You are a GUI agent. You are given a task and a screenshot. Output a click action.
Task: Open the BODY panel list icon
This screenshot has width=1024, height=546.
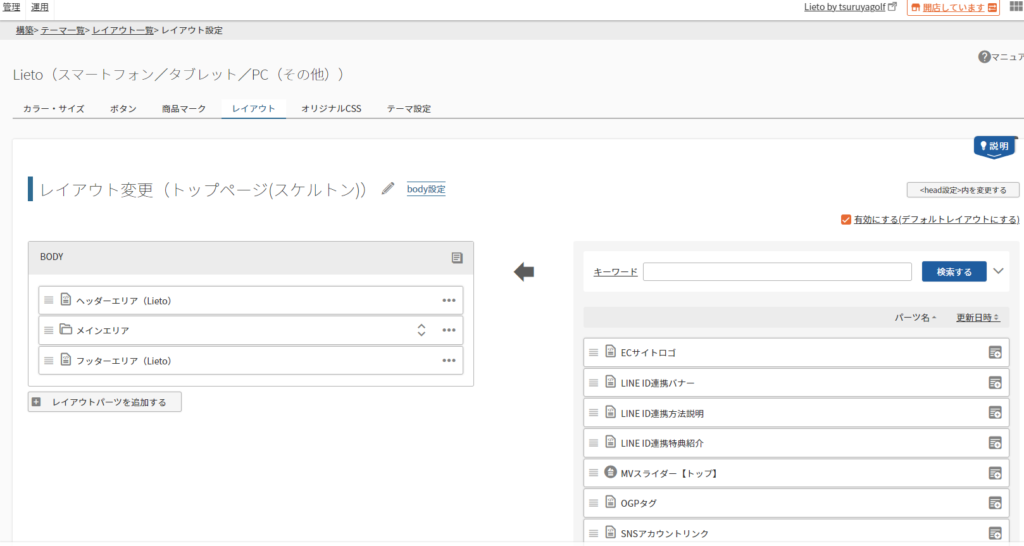pos(457,258)
